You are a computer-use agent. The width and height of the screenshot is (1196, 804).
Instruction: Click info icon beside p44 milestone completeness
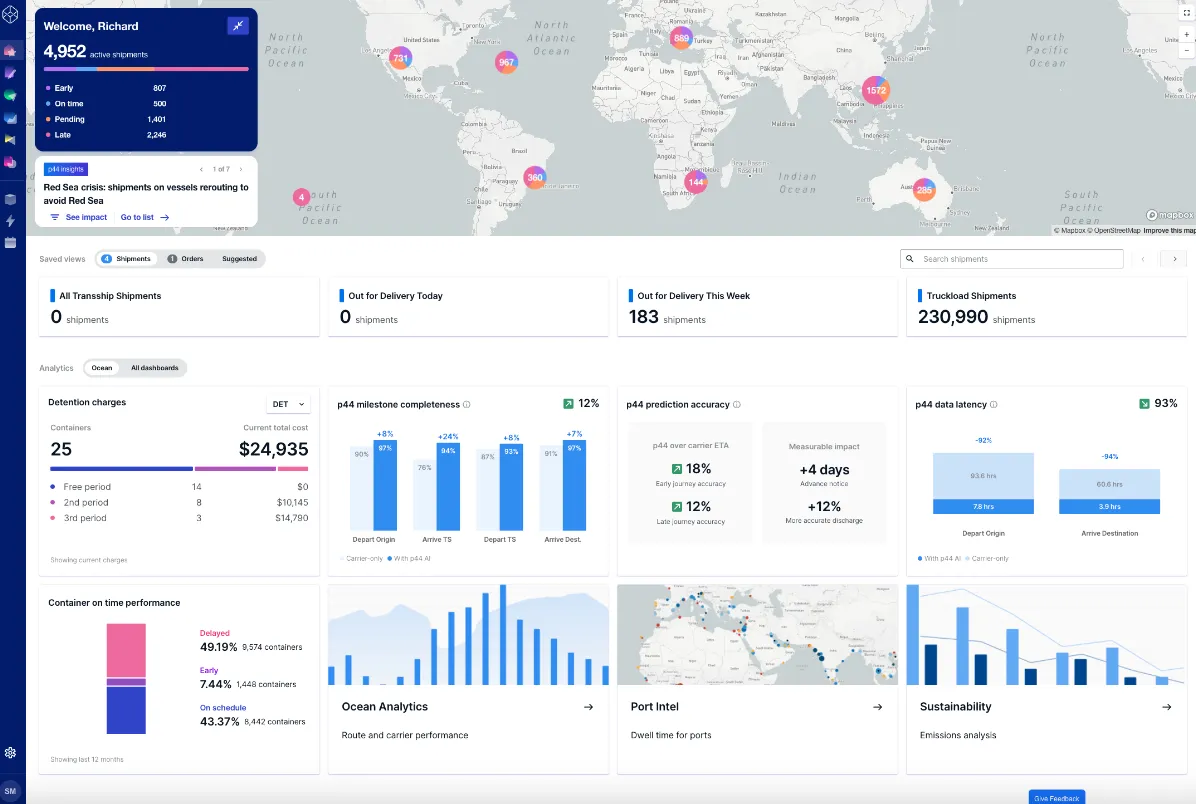(467, 404)
